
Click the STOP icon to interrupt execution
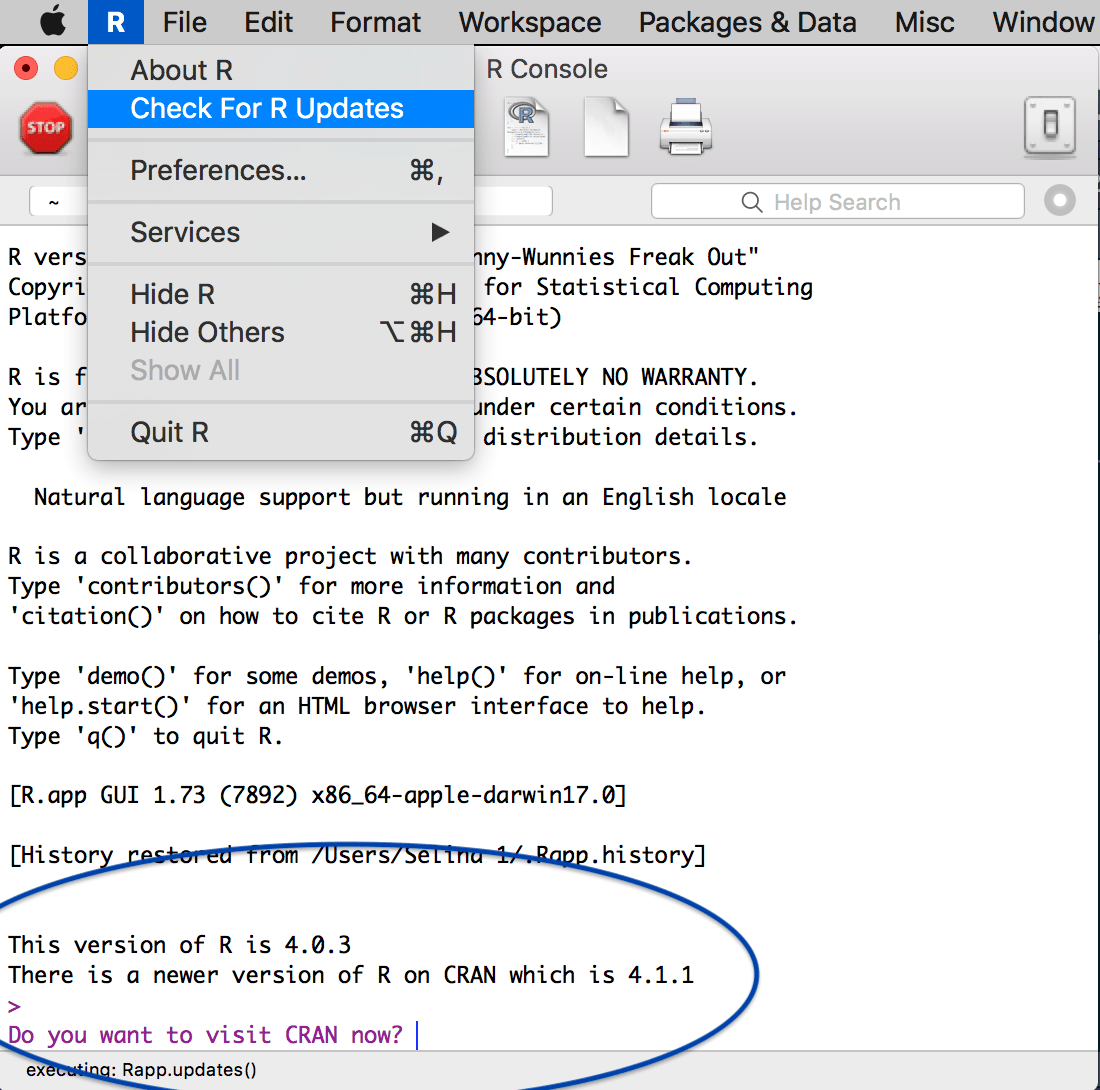click(45, 127)
